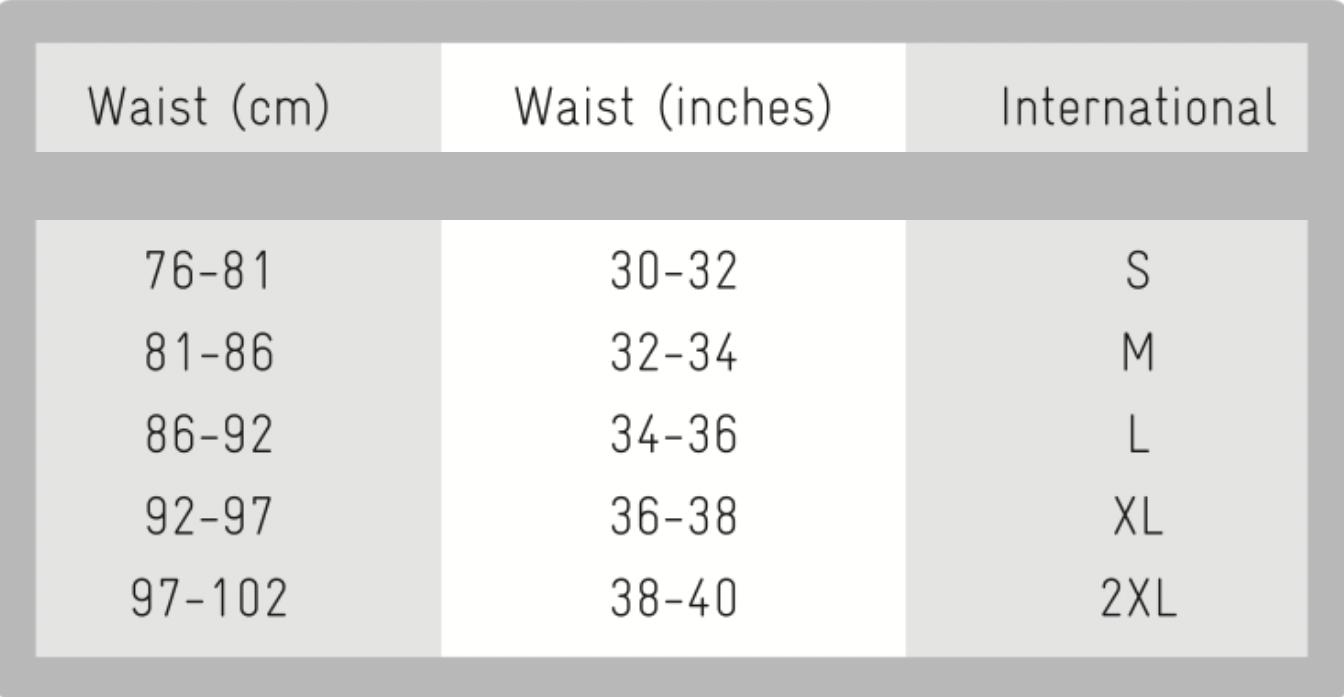Click the 92-97 cm waist value
1344x697 pixels.
pyautogui.click(x=209, y=517)
